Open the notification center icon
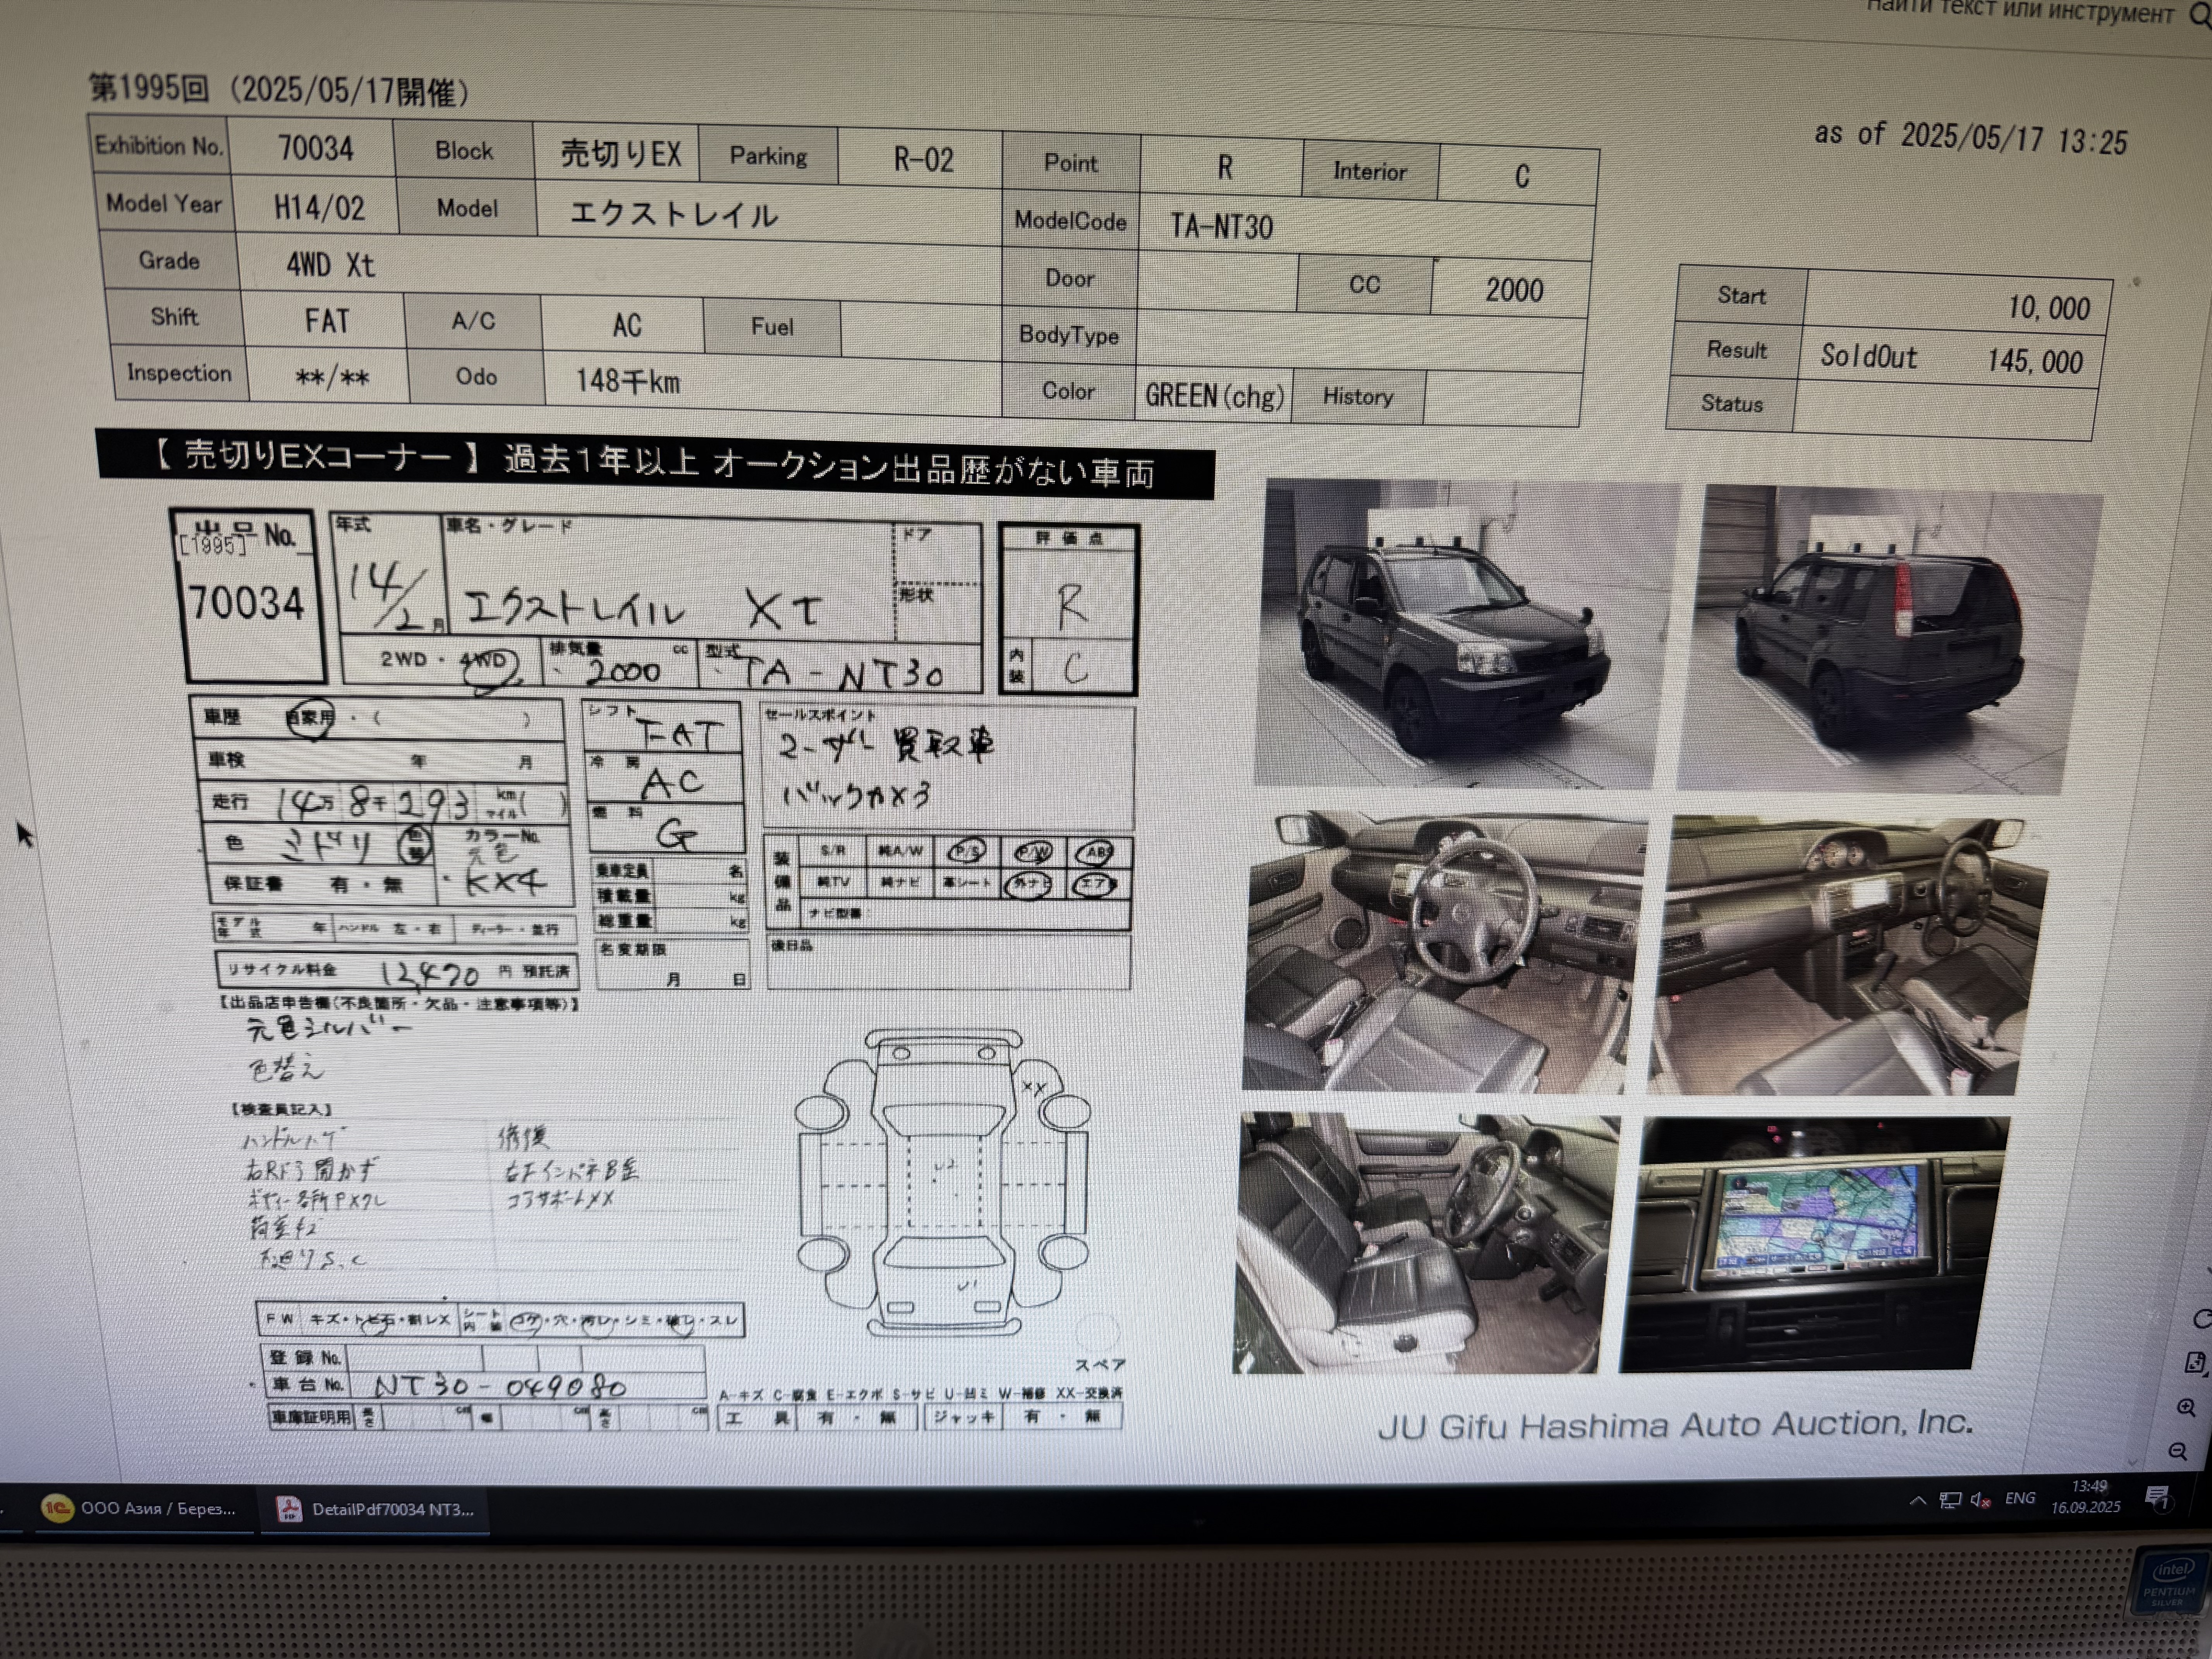 coord(2158,1498)
